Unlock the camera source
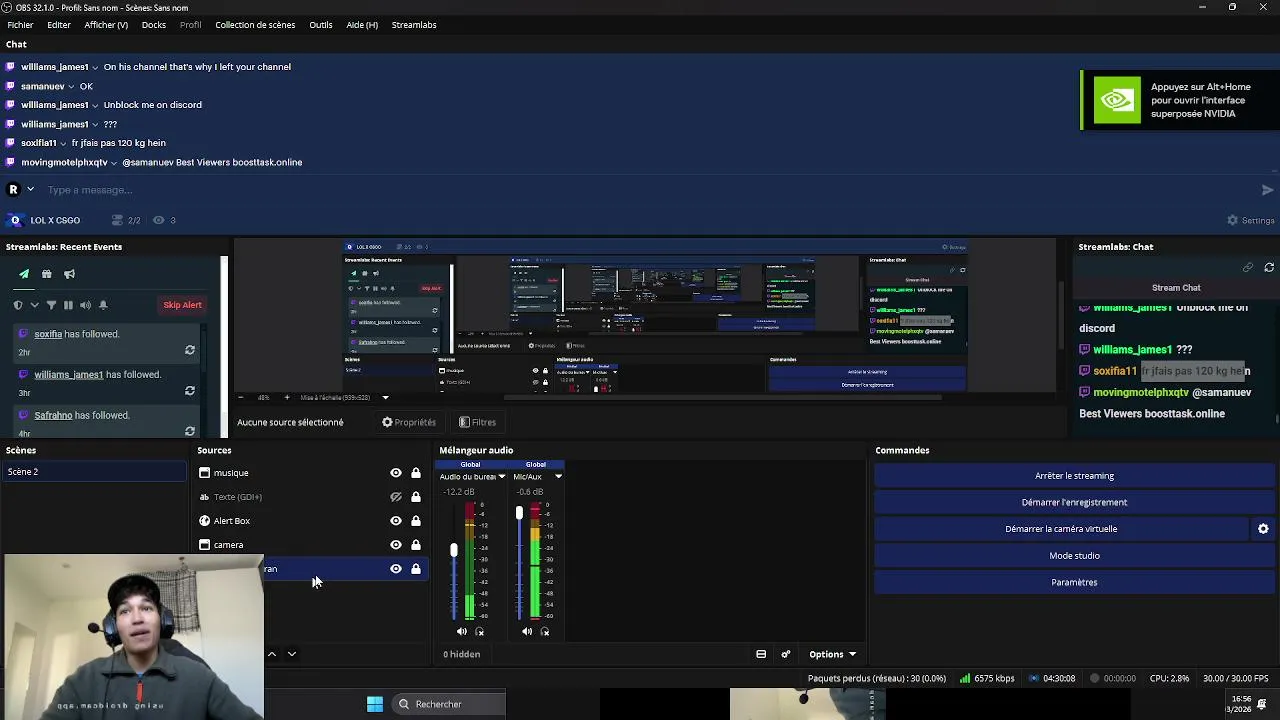Screen dimensions: 1280x720 point(416,545)
